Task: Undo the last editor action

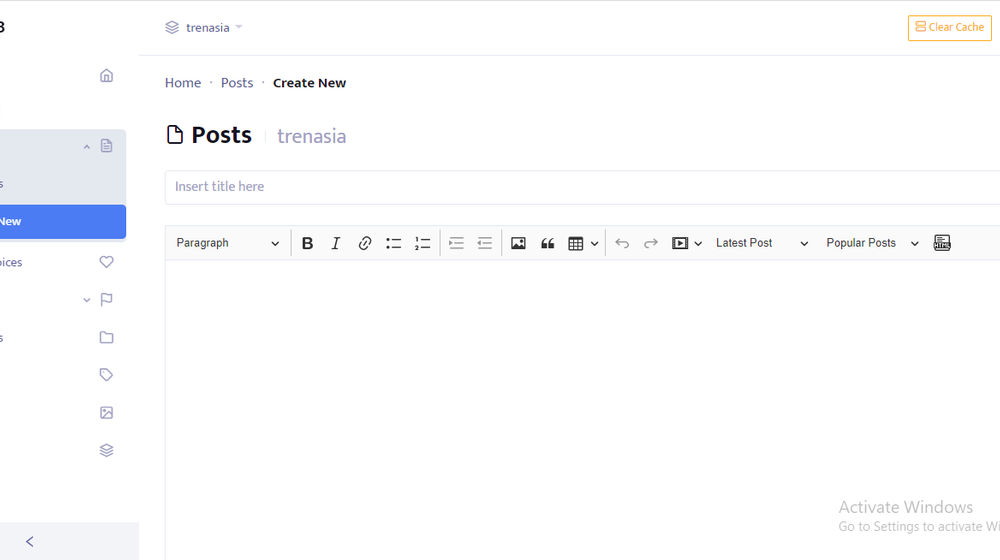Action: [x=622, y=243]
